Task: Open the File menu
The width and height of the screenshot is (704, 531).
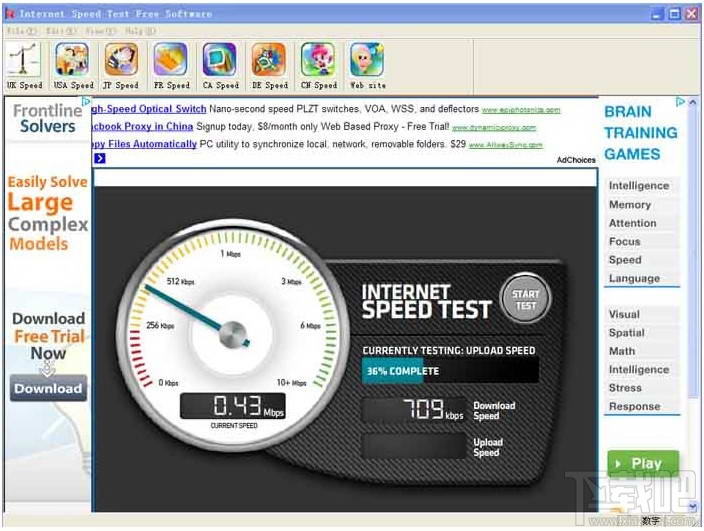Action: 21,31
